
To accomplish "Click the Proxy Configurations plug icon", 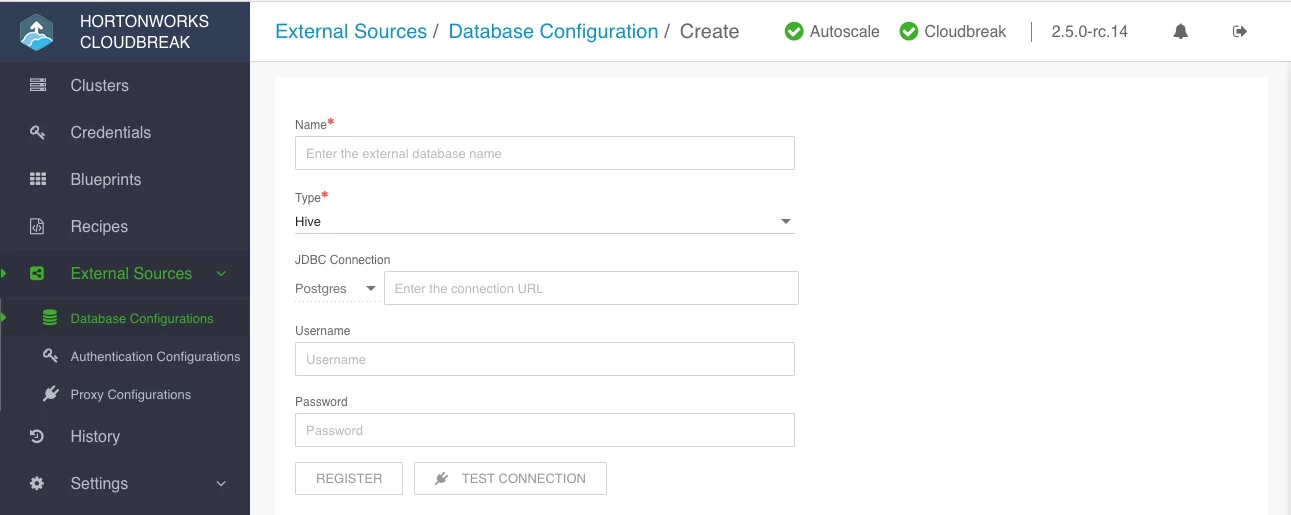I will [x=50, y=394].
